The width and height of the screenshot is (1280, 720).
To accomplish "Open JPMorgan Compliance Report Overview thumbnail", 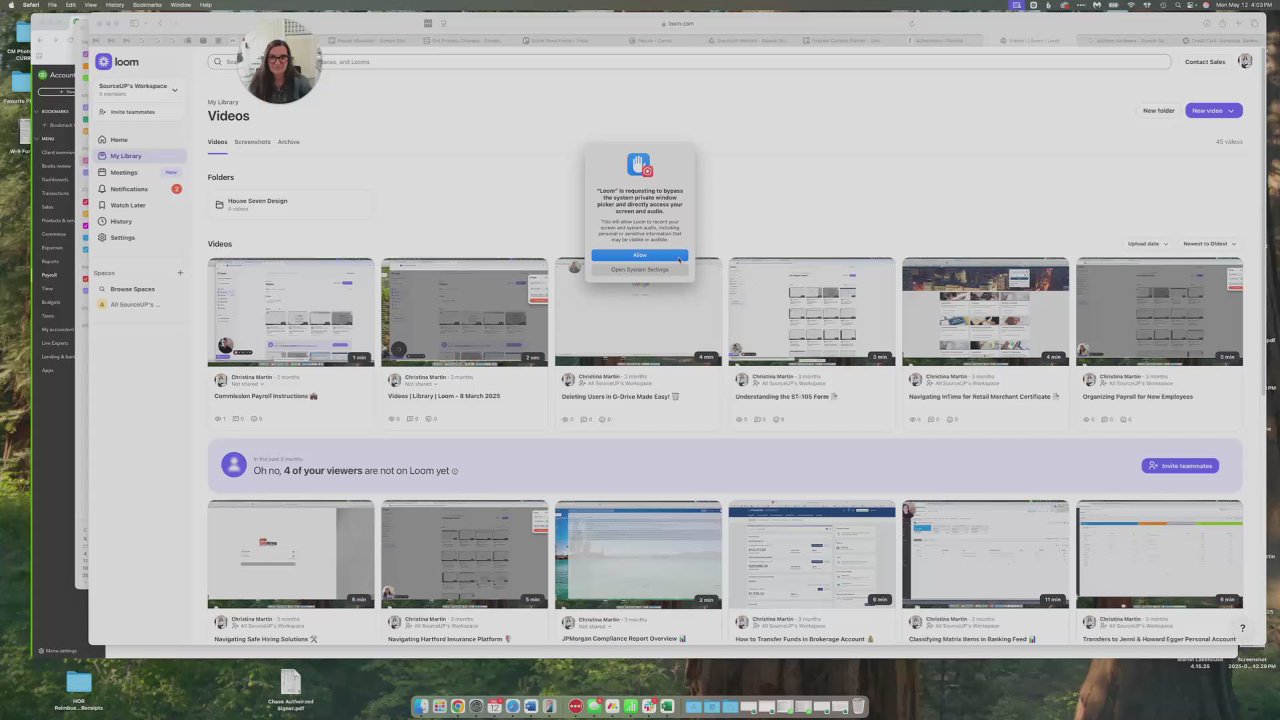I will 638,554.
